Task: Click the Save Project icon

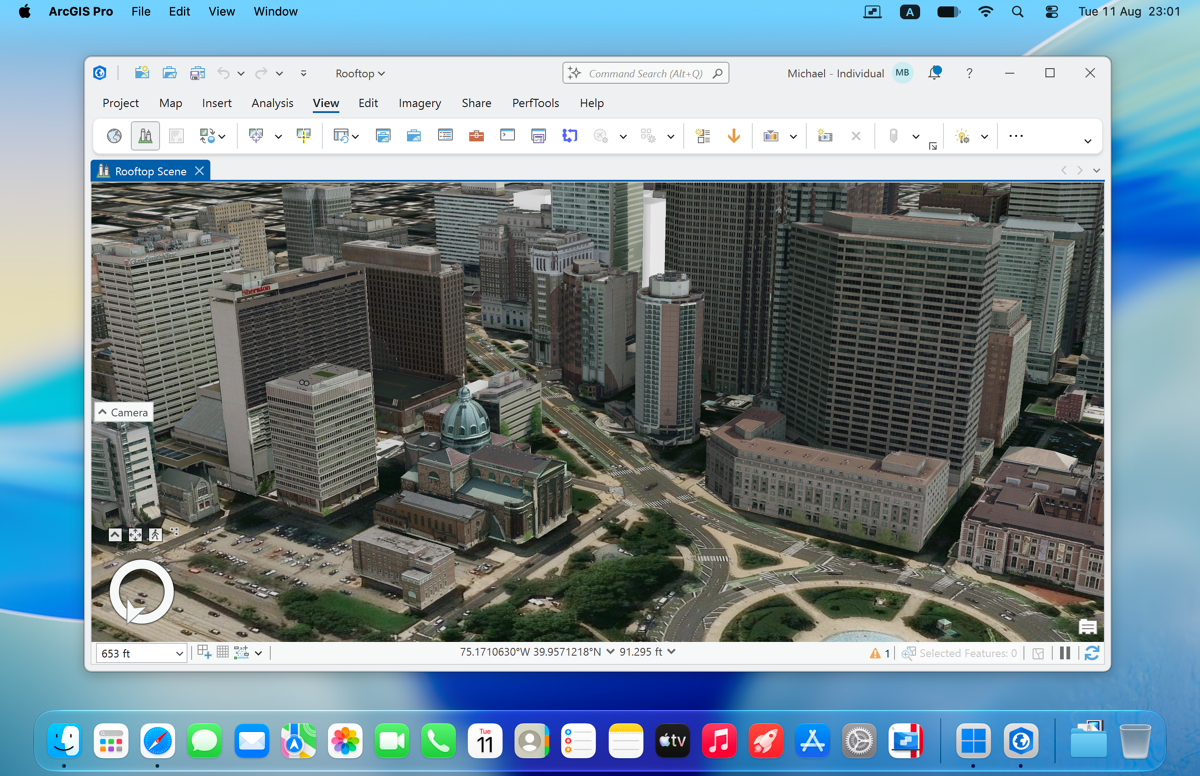Action: point(198,73)
